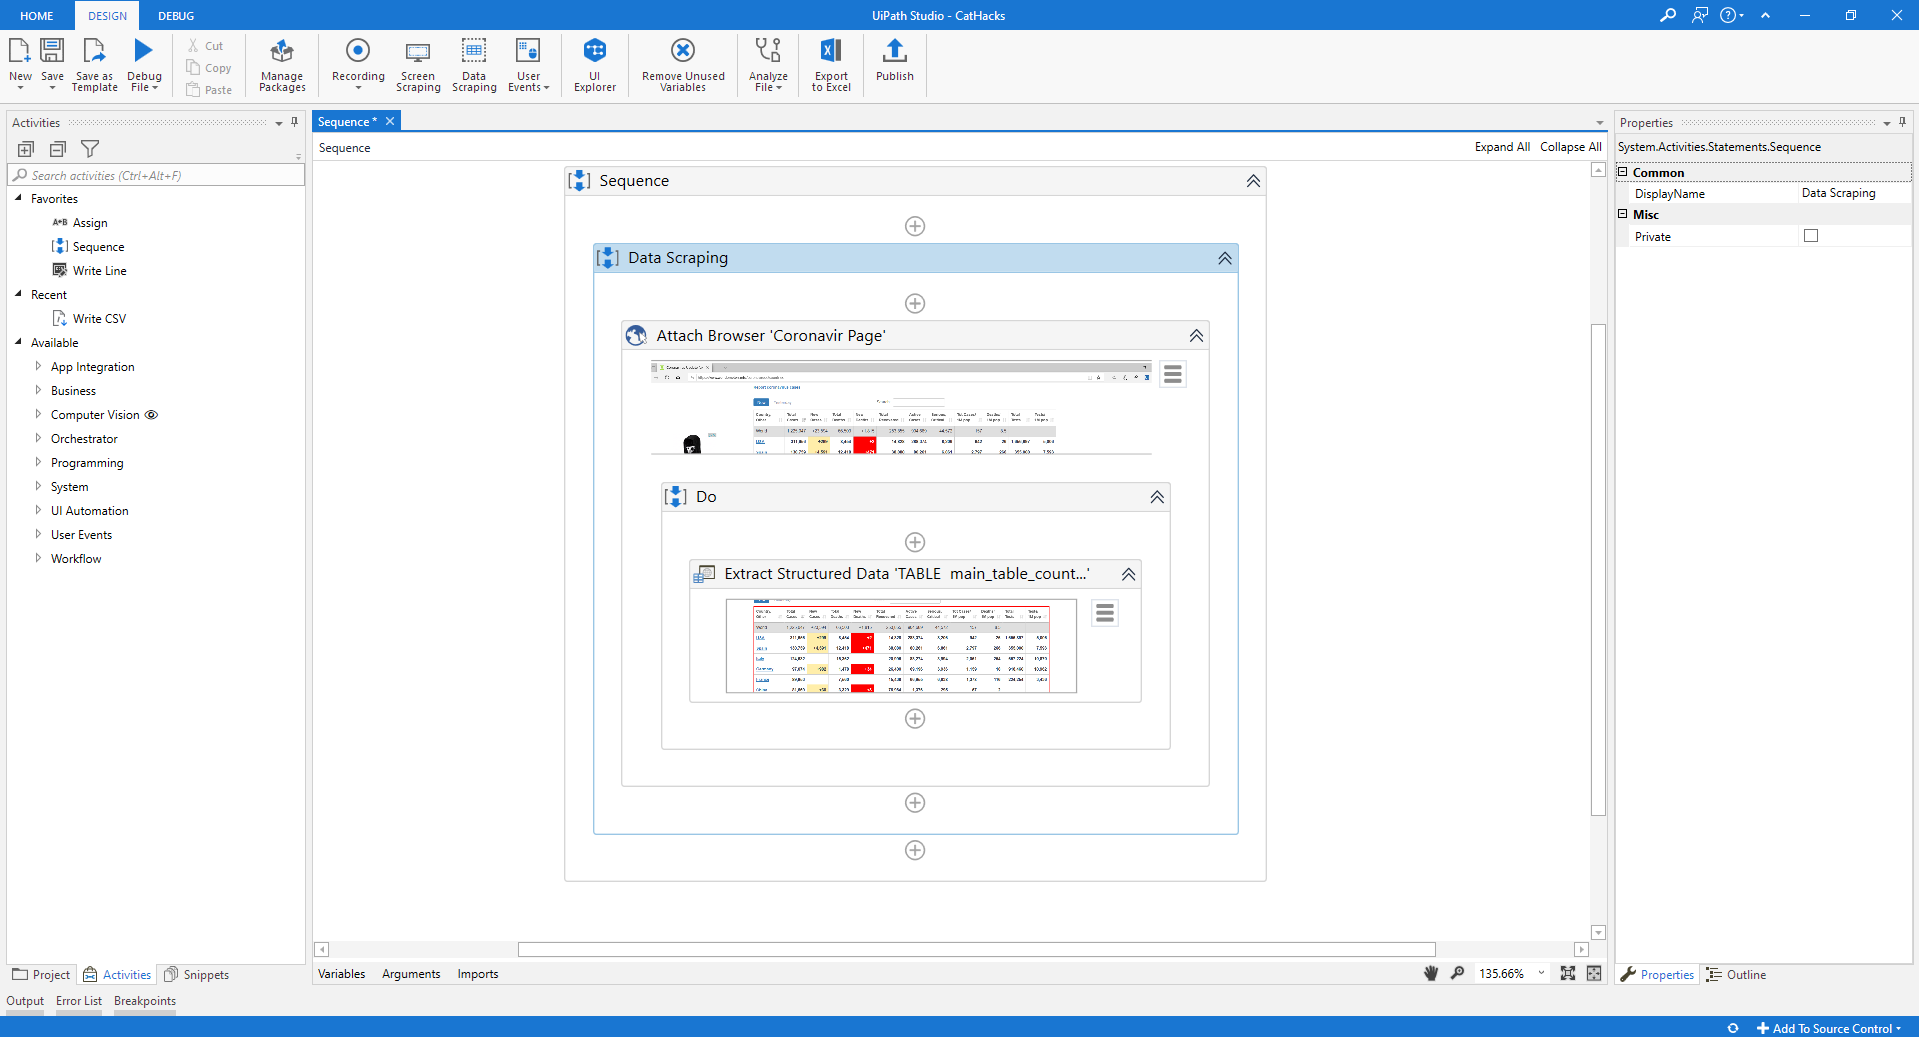
Task: Pin the Properties panel
Action: click(1902, 122)
